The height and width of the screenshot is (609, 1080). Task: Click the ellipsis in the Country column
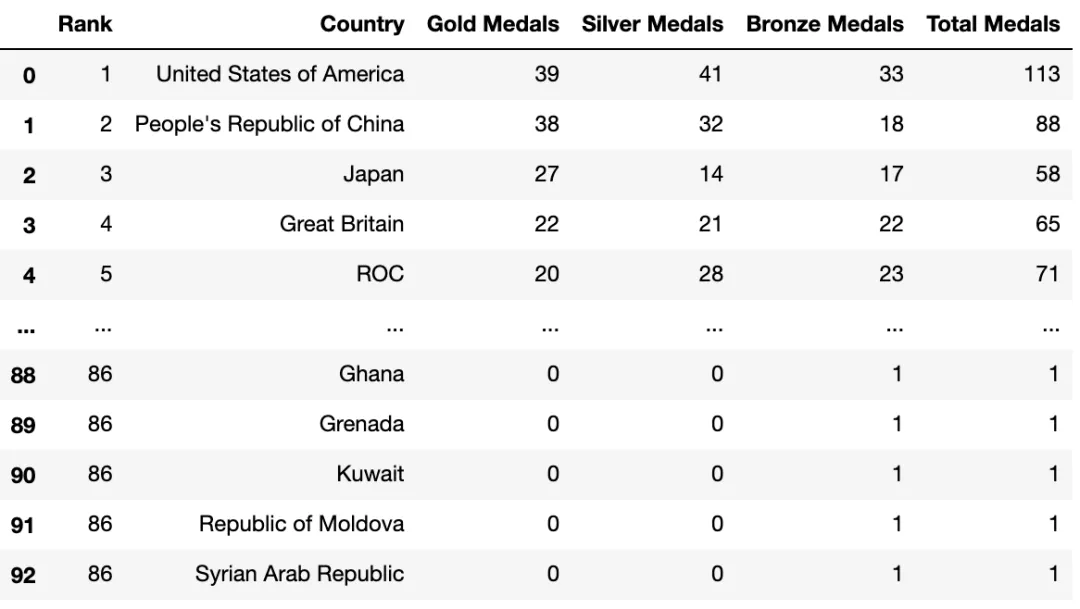pos(395,329)
